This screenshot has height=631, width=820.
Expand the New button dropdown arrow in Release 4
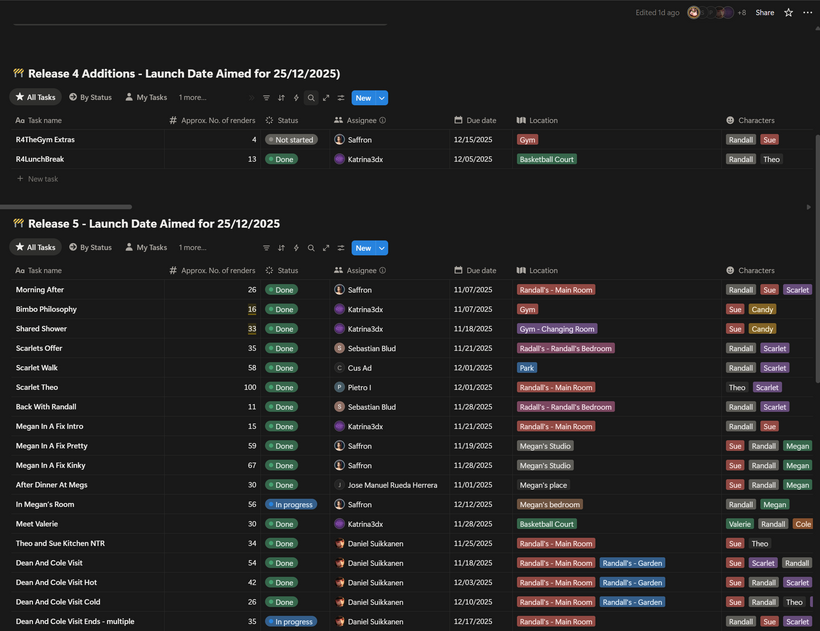pyautogui.click(x=382, y=98)
